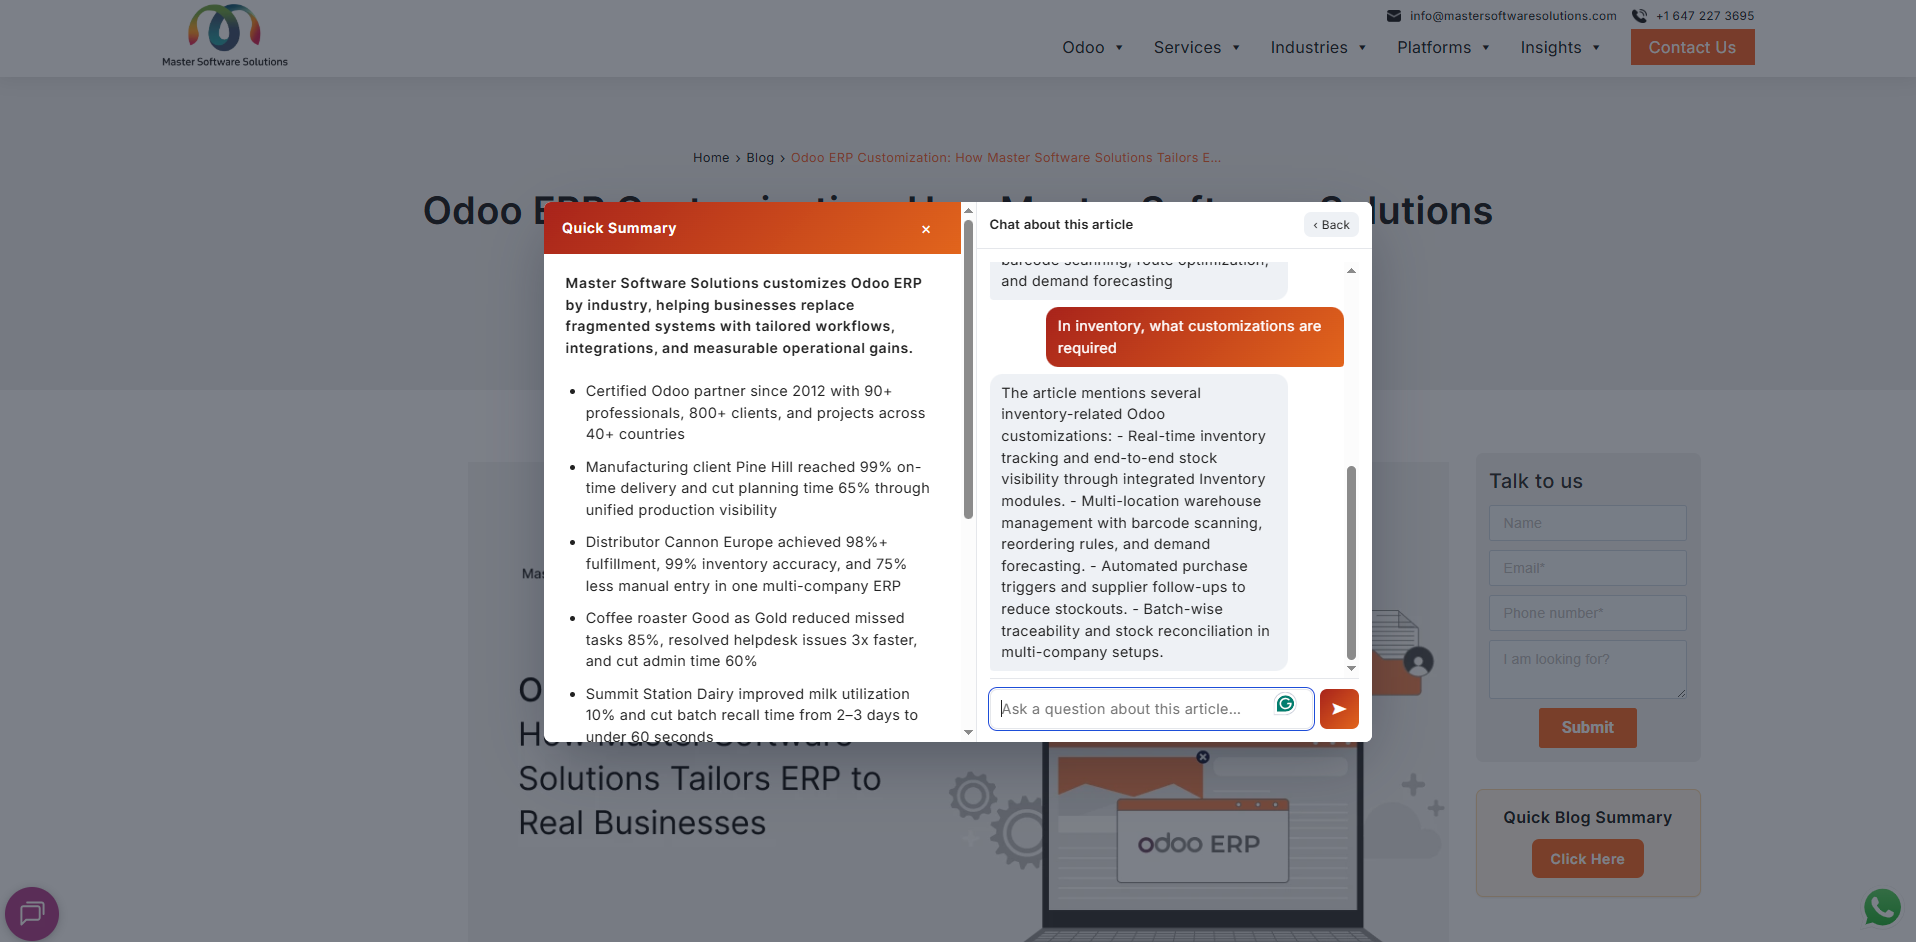Expand the Odoo menu dropdown
Viewport: 1916px width, 942px height.
1093,48
